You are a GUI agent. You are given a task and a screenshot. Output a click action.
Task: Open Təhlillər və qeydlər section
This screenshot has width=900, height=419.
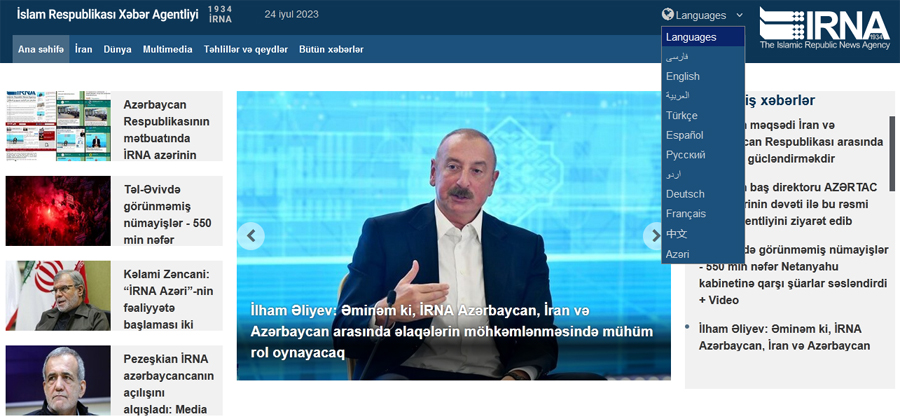click(x=245, y=49)
